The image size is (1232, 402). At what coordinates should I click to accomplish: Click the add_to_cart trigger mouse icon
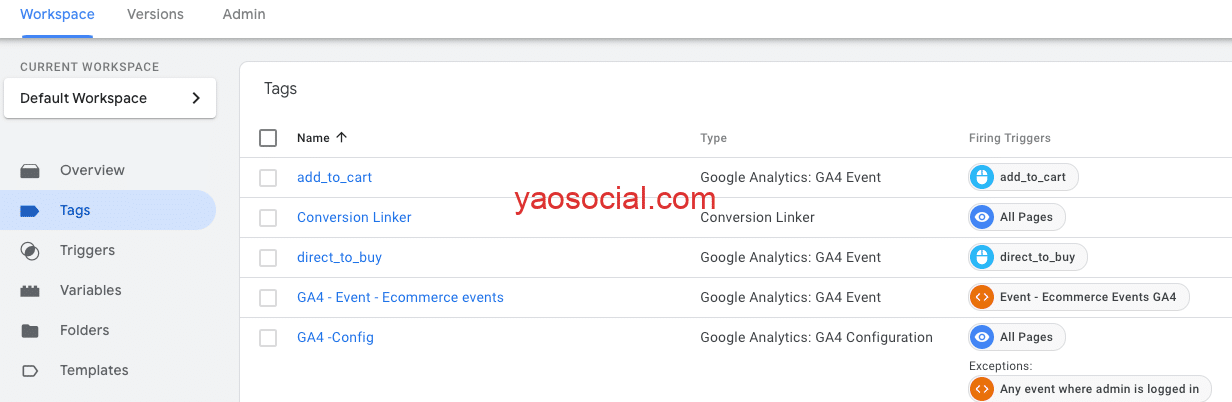(982, 177)
